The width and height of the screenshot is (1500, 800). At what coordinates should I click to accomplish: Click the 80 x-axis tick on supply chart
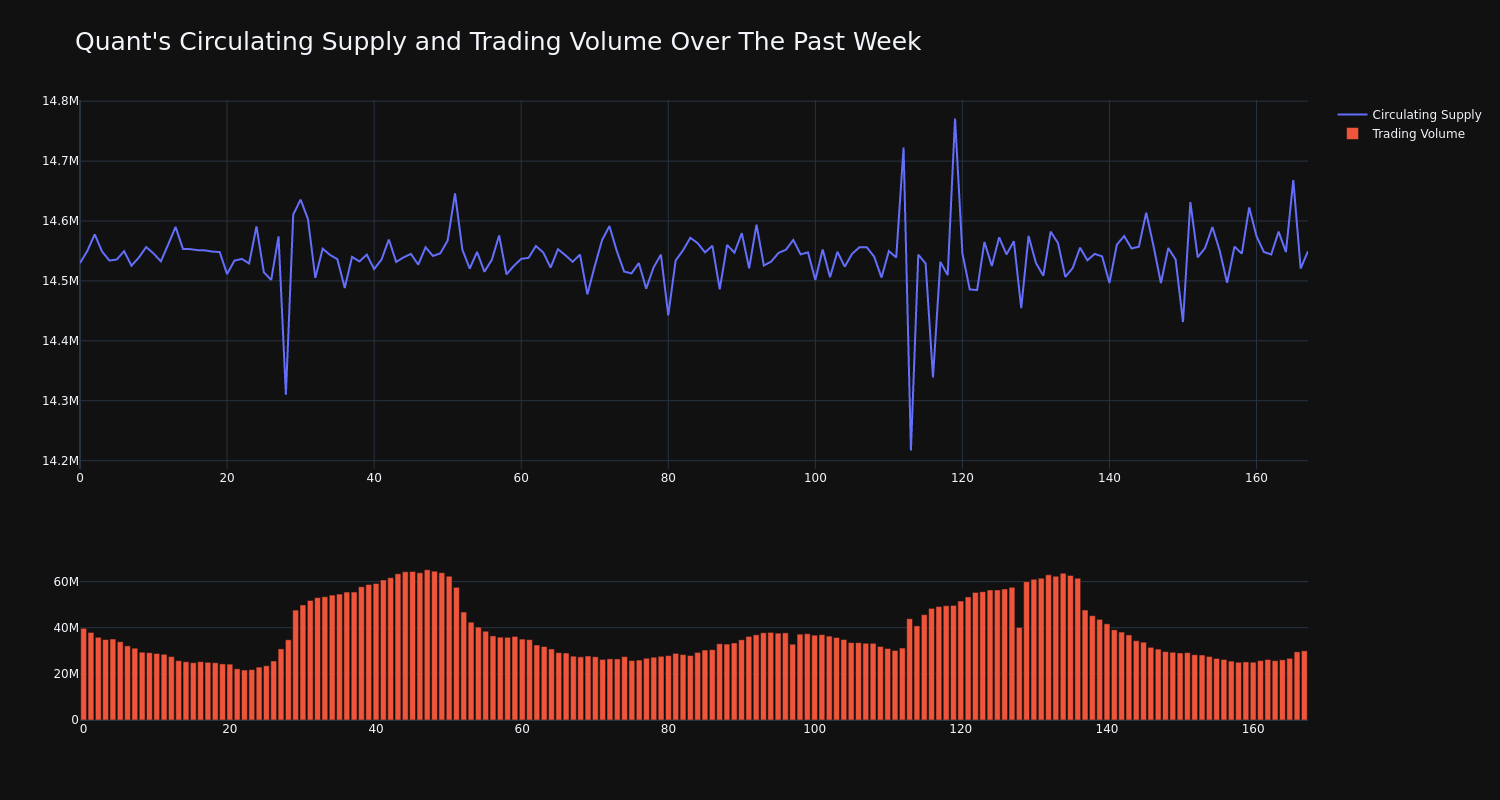point(668,478)
